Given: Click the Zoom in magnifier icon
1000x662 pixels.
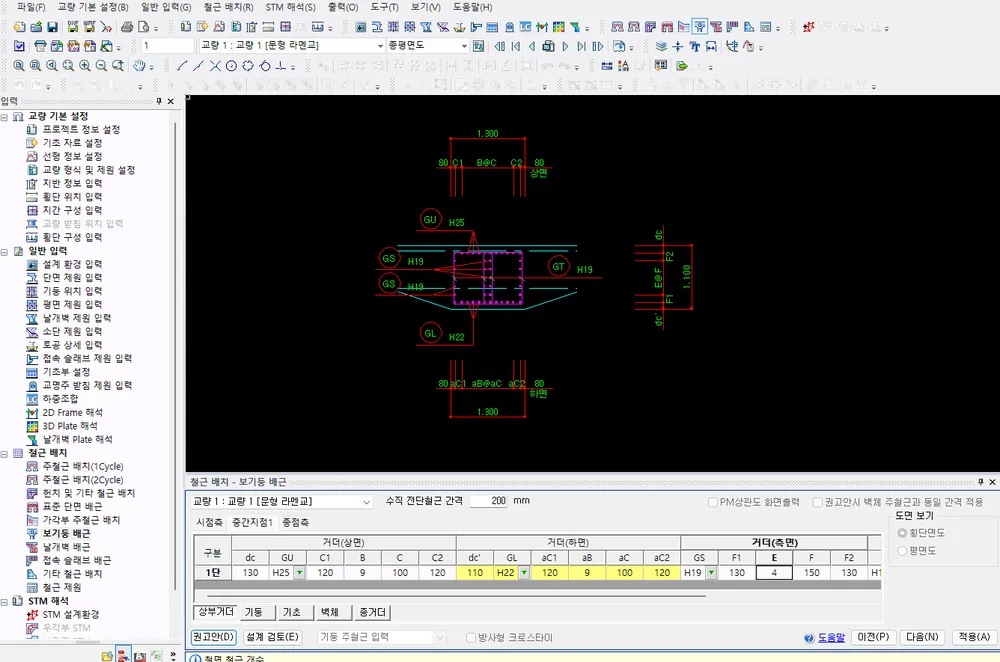Looking at the screenshot, I should pos(85,66).
